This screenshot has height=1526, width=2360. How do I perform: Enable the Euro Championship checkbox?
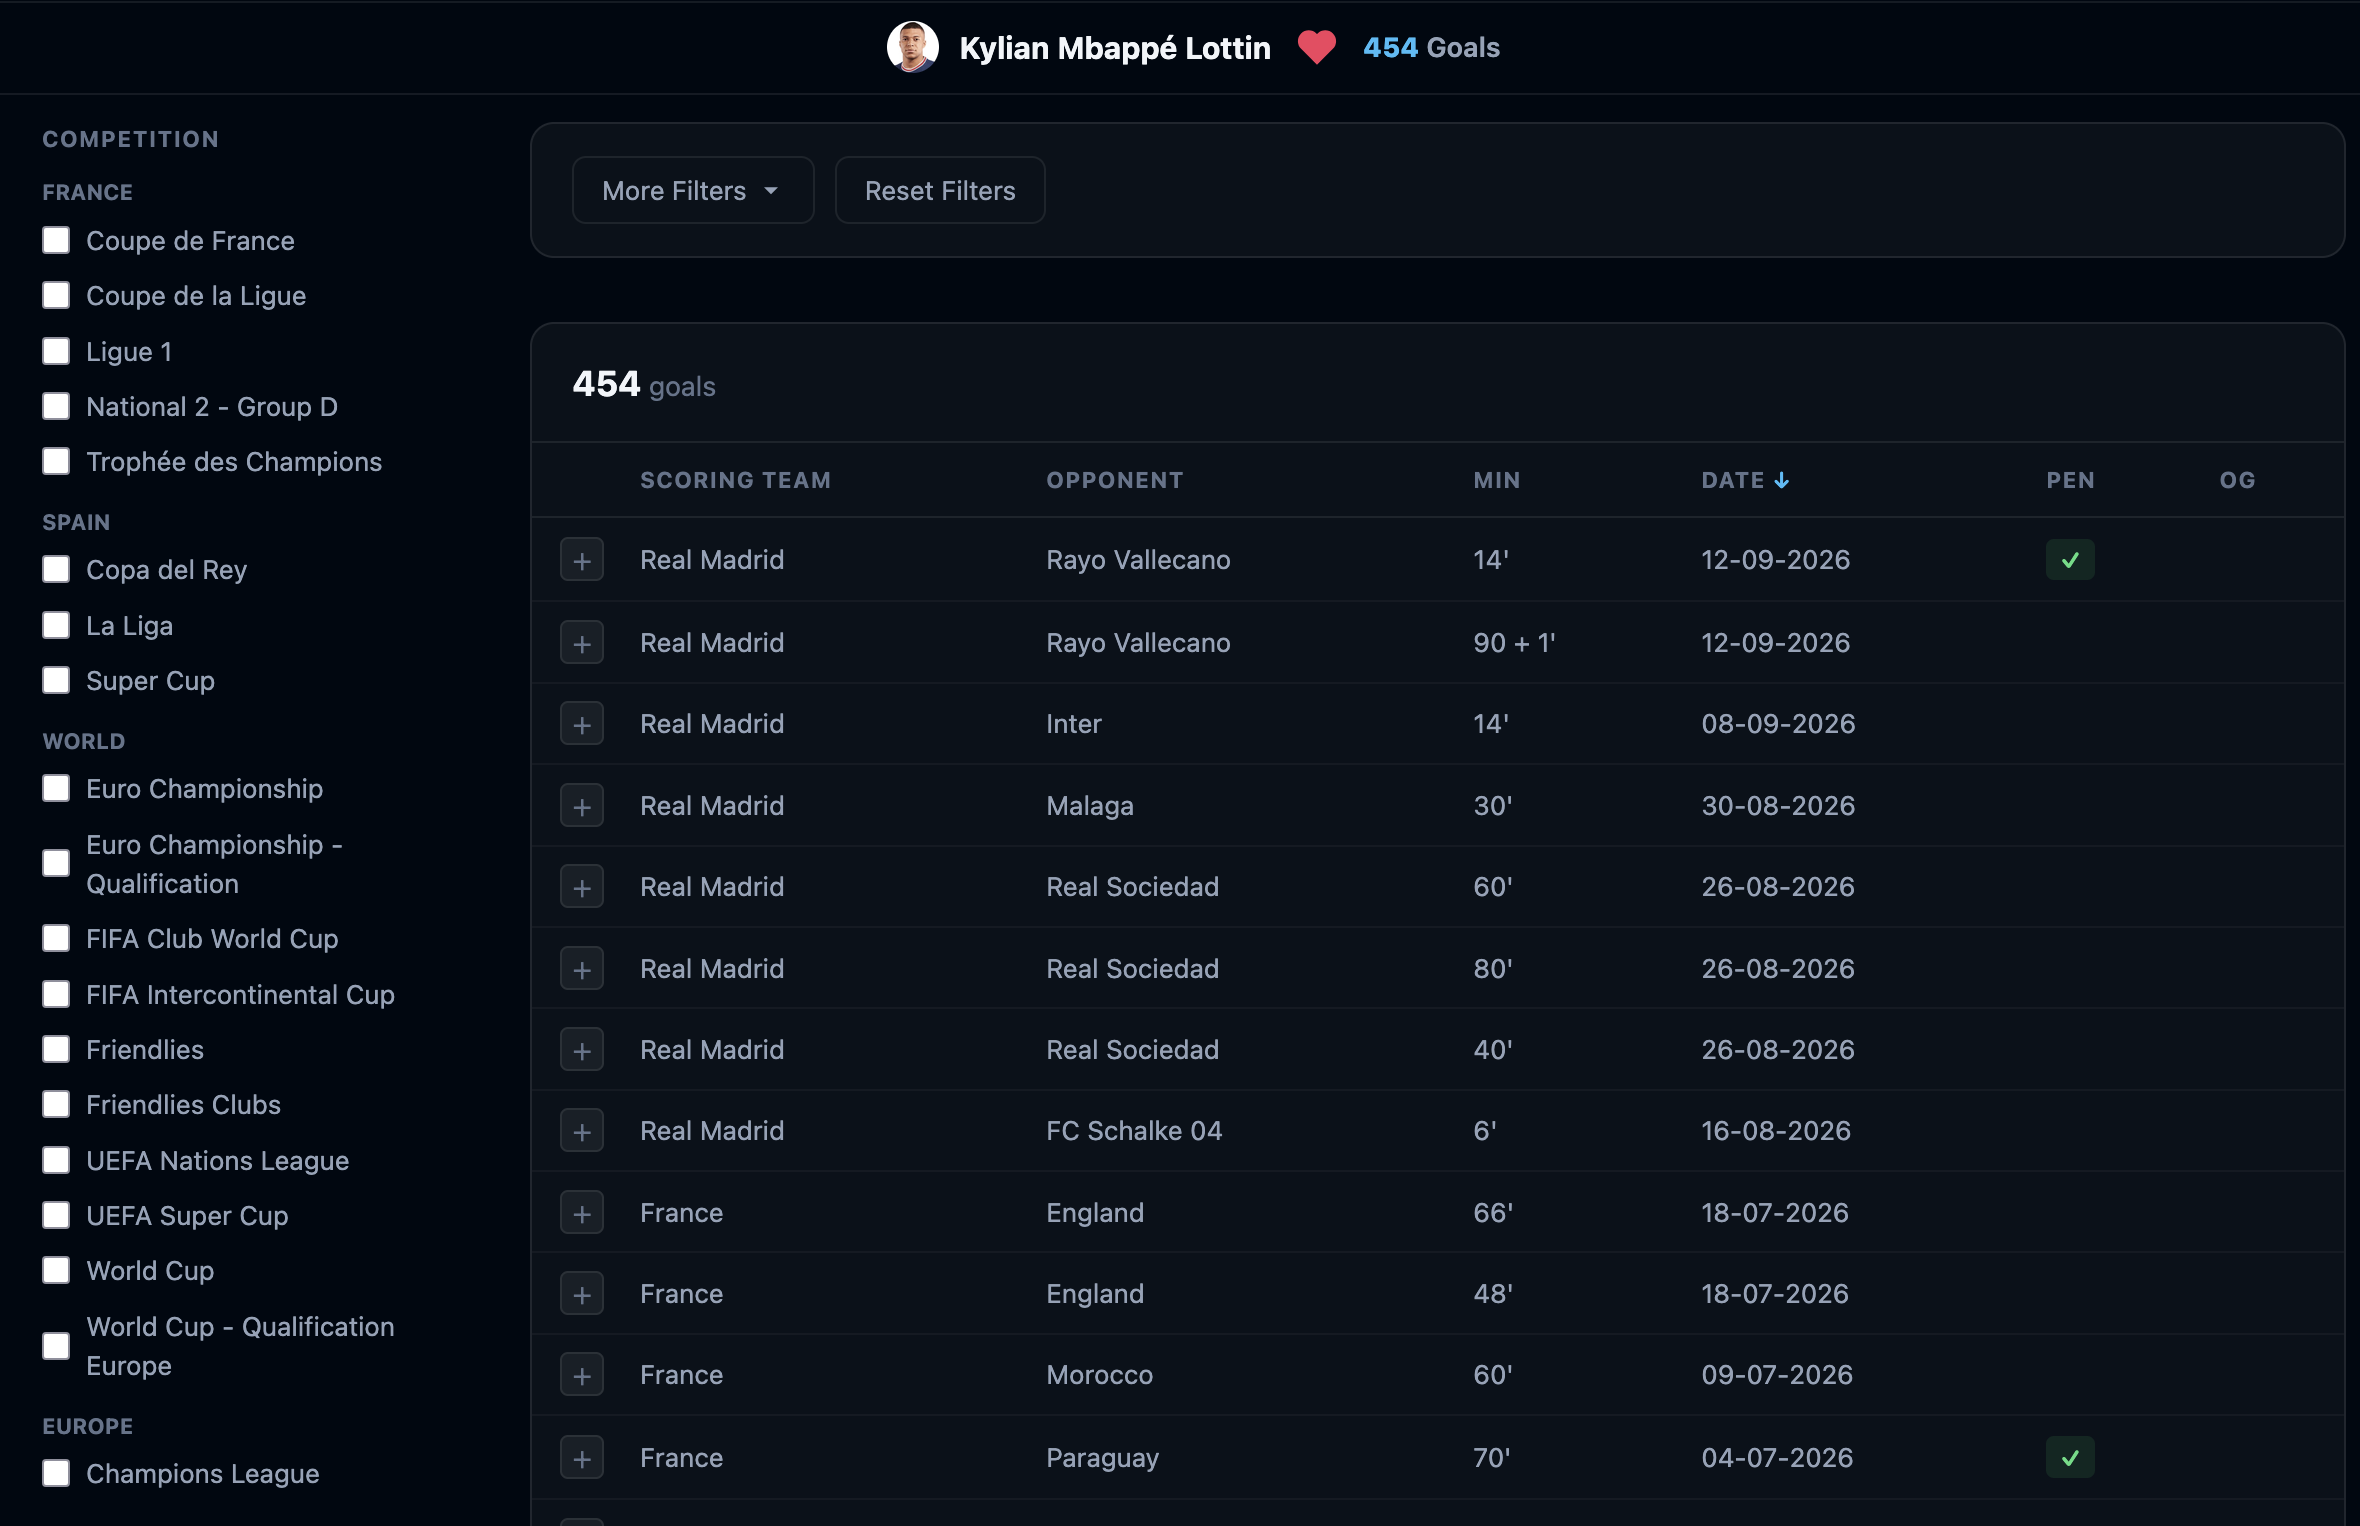(x=56, y=788)
